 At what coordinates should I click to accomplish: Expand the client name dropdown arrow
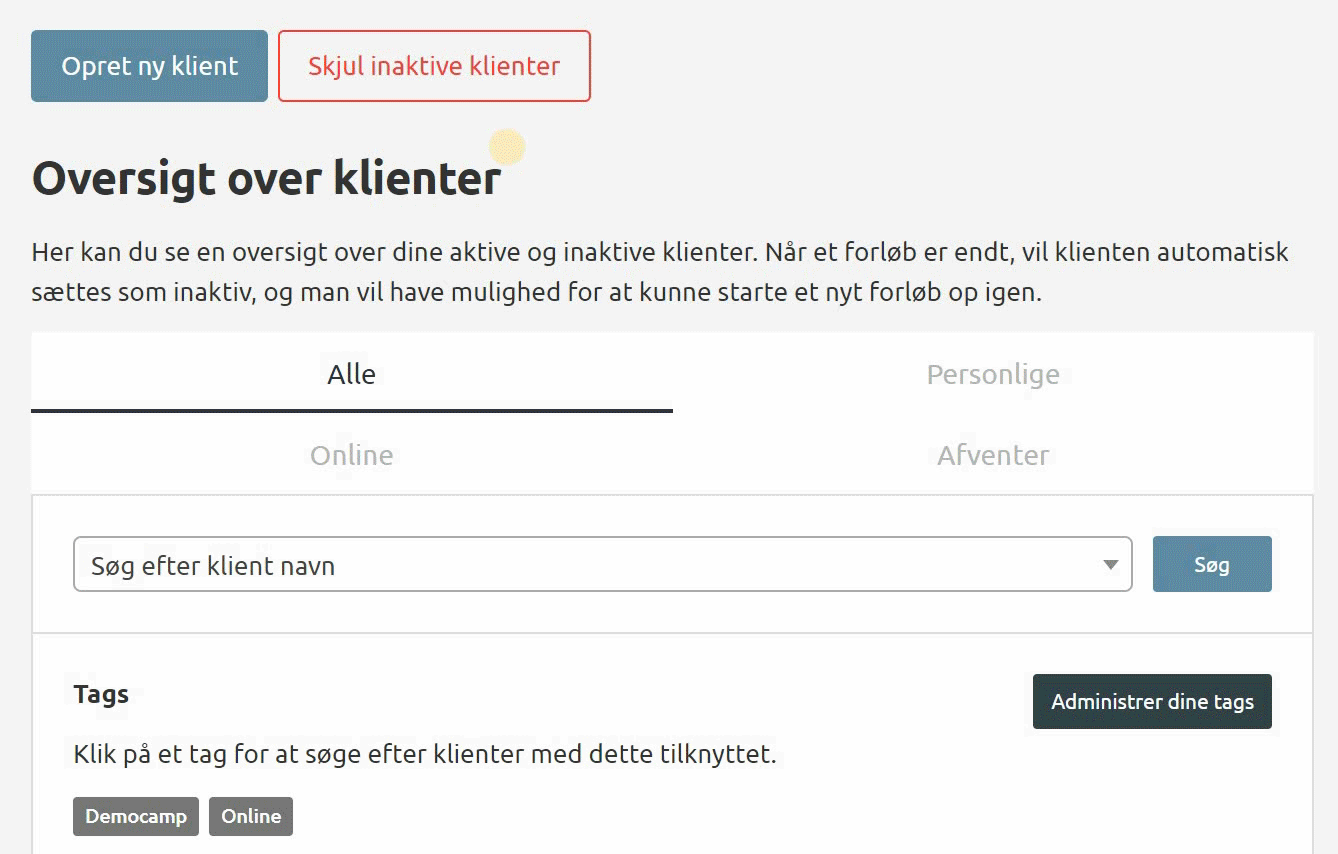[1110, 565]
